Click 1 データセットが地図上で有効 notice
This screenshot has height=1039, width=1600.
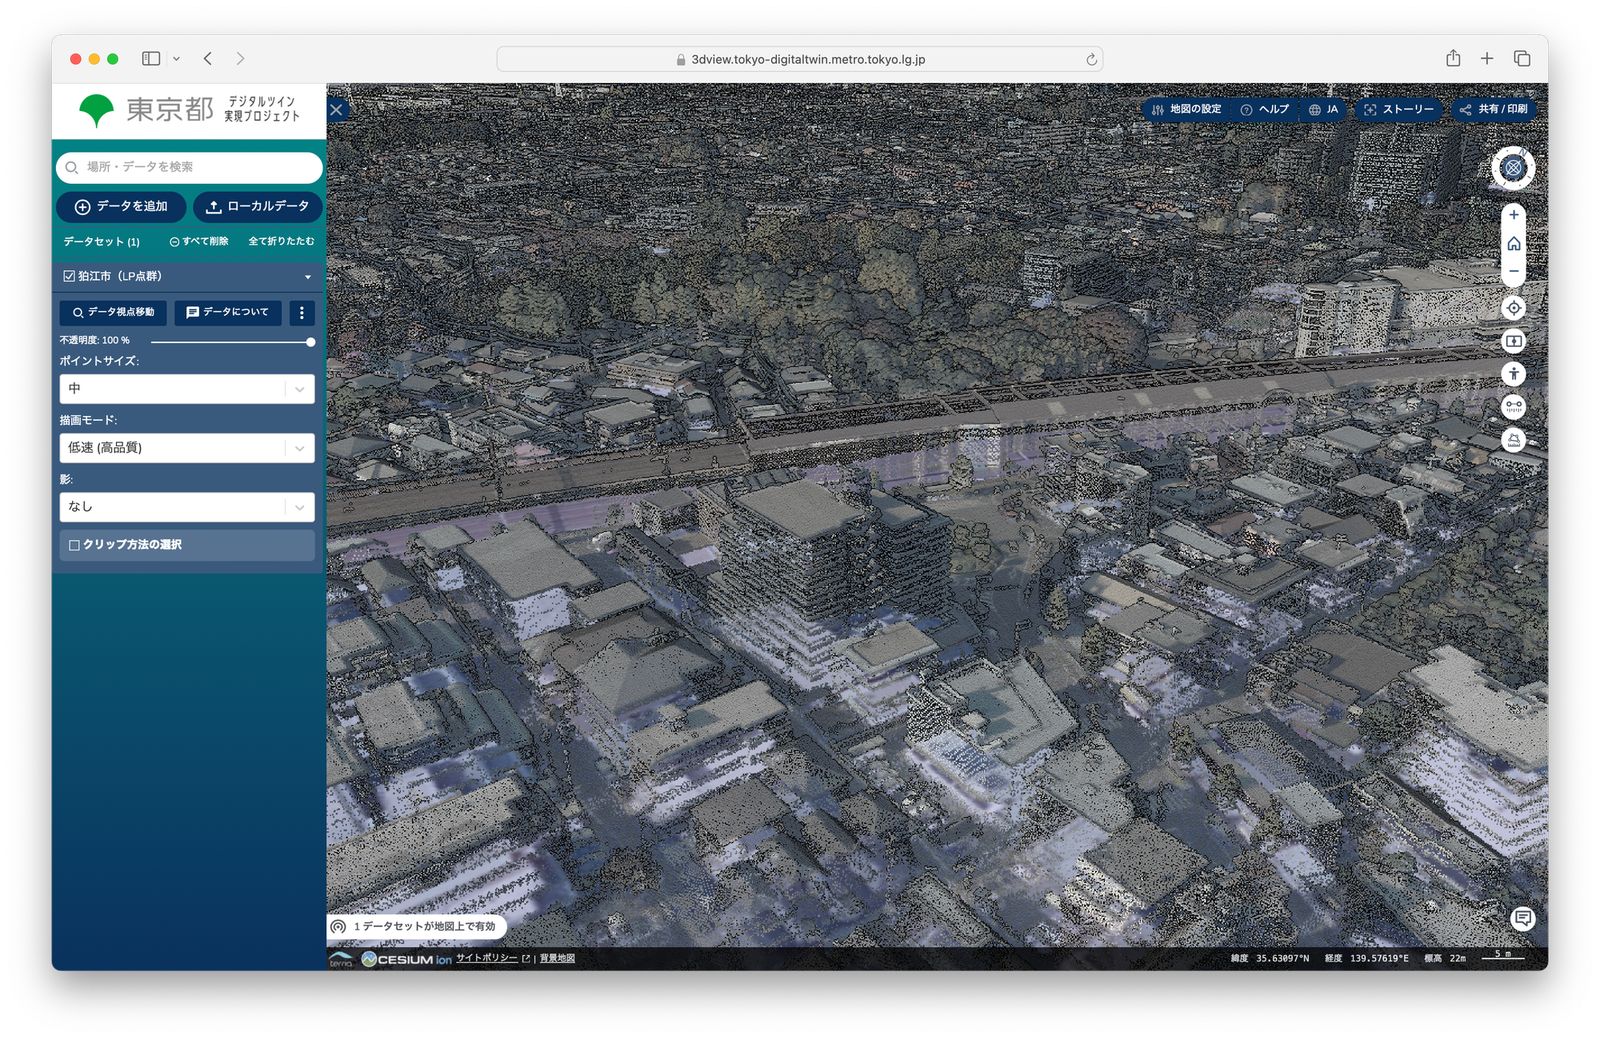tap(416, 927)
